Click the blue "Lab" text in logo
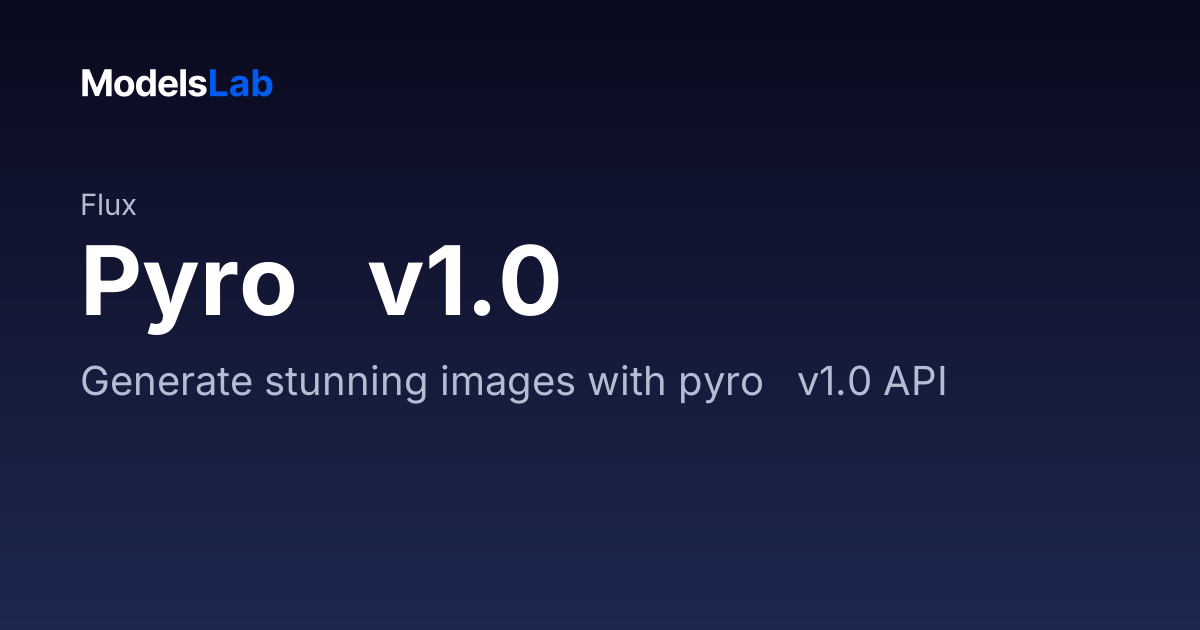 241,84
